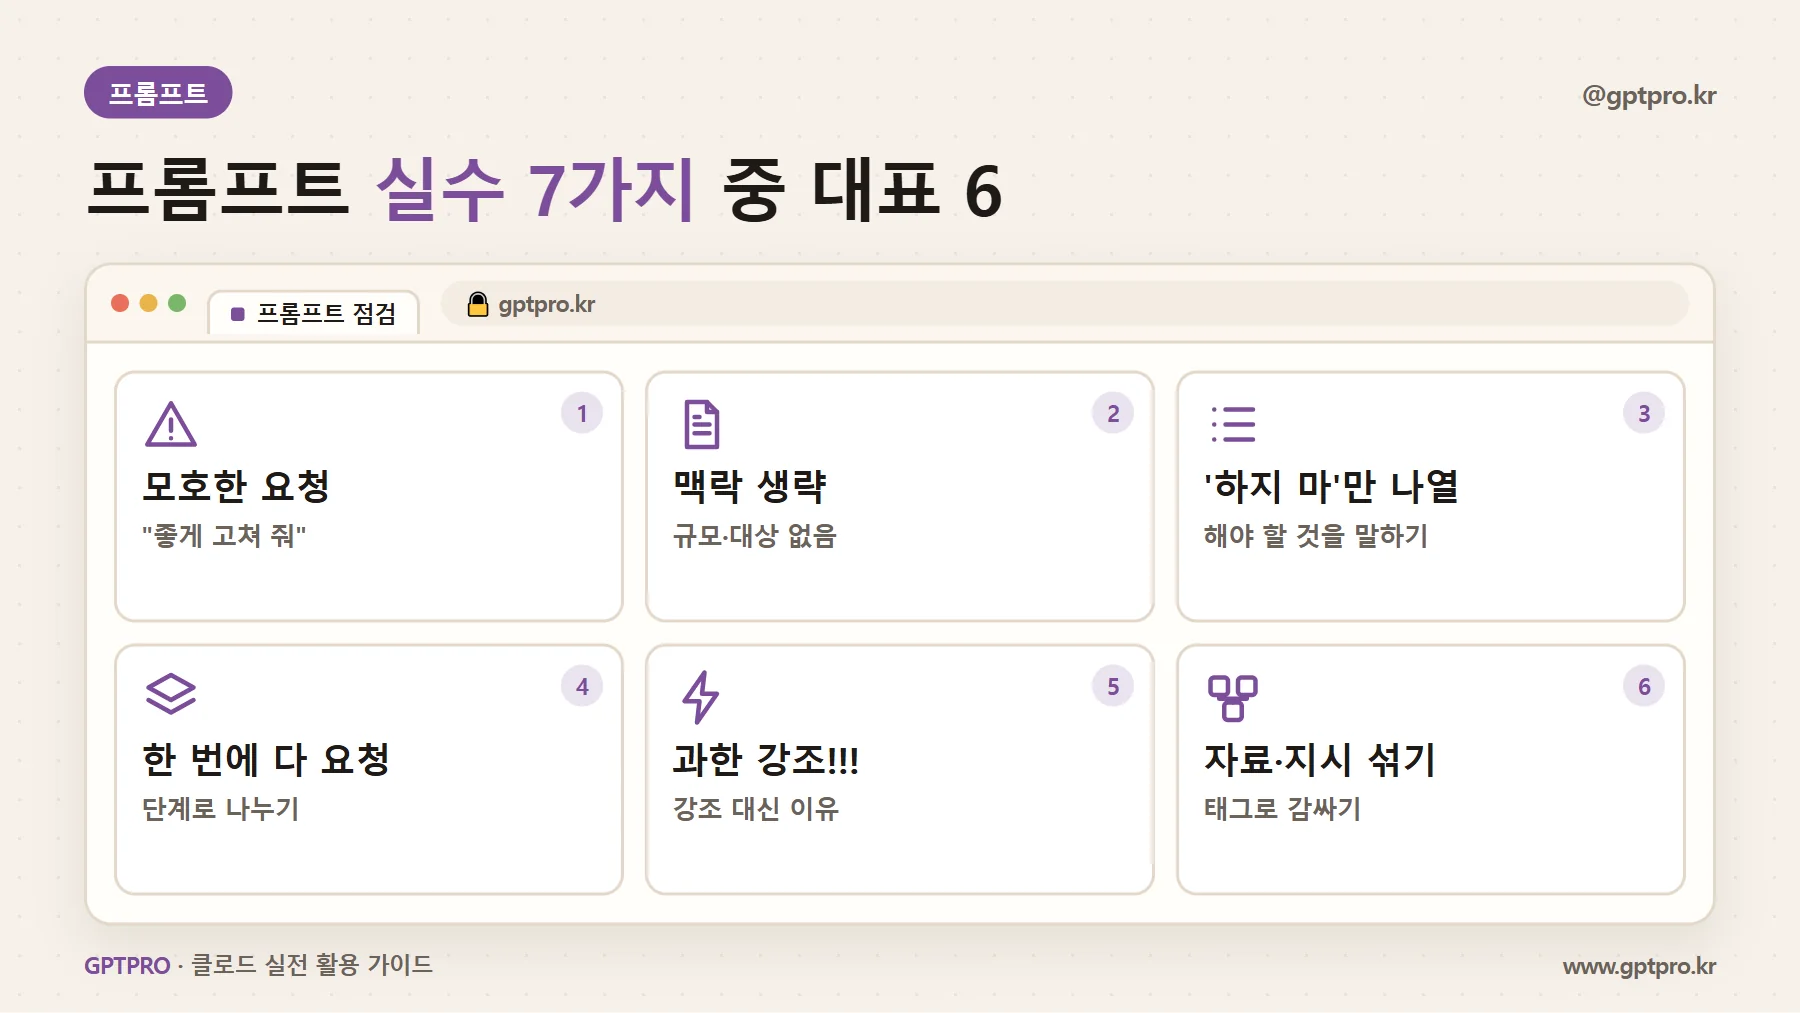The height and width of the screenshot is (1013, 1800).
Task: Click the gptpro.kr address bar
Action: click(1065, 304)
